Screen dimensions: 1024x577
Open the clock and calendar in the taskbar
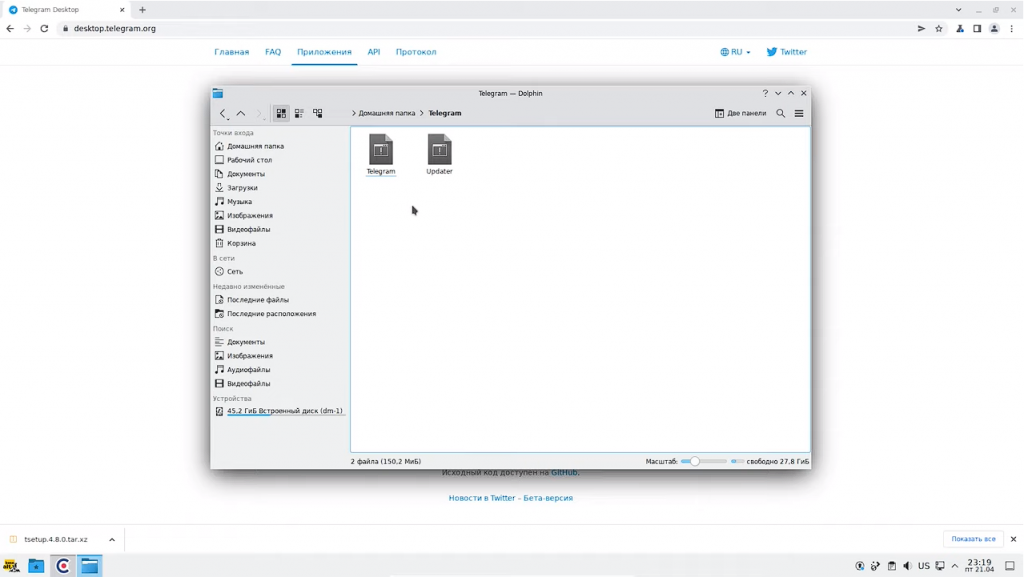point(980,566)
